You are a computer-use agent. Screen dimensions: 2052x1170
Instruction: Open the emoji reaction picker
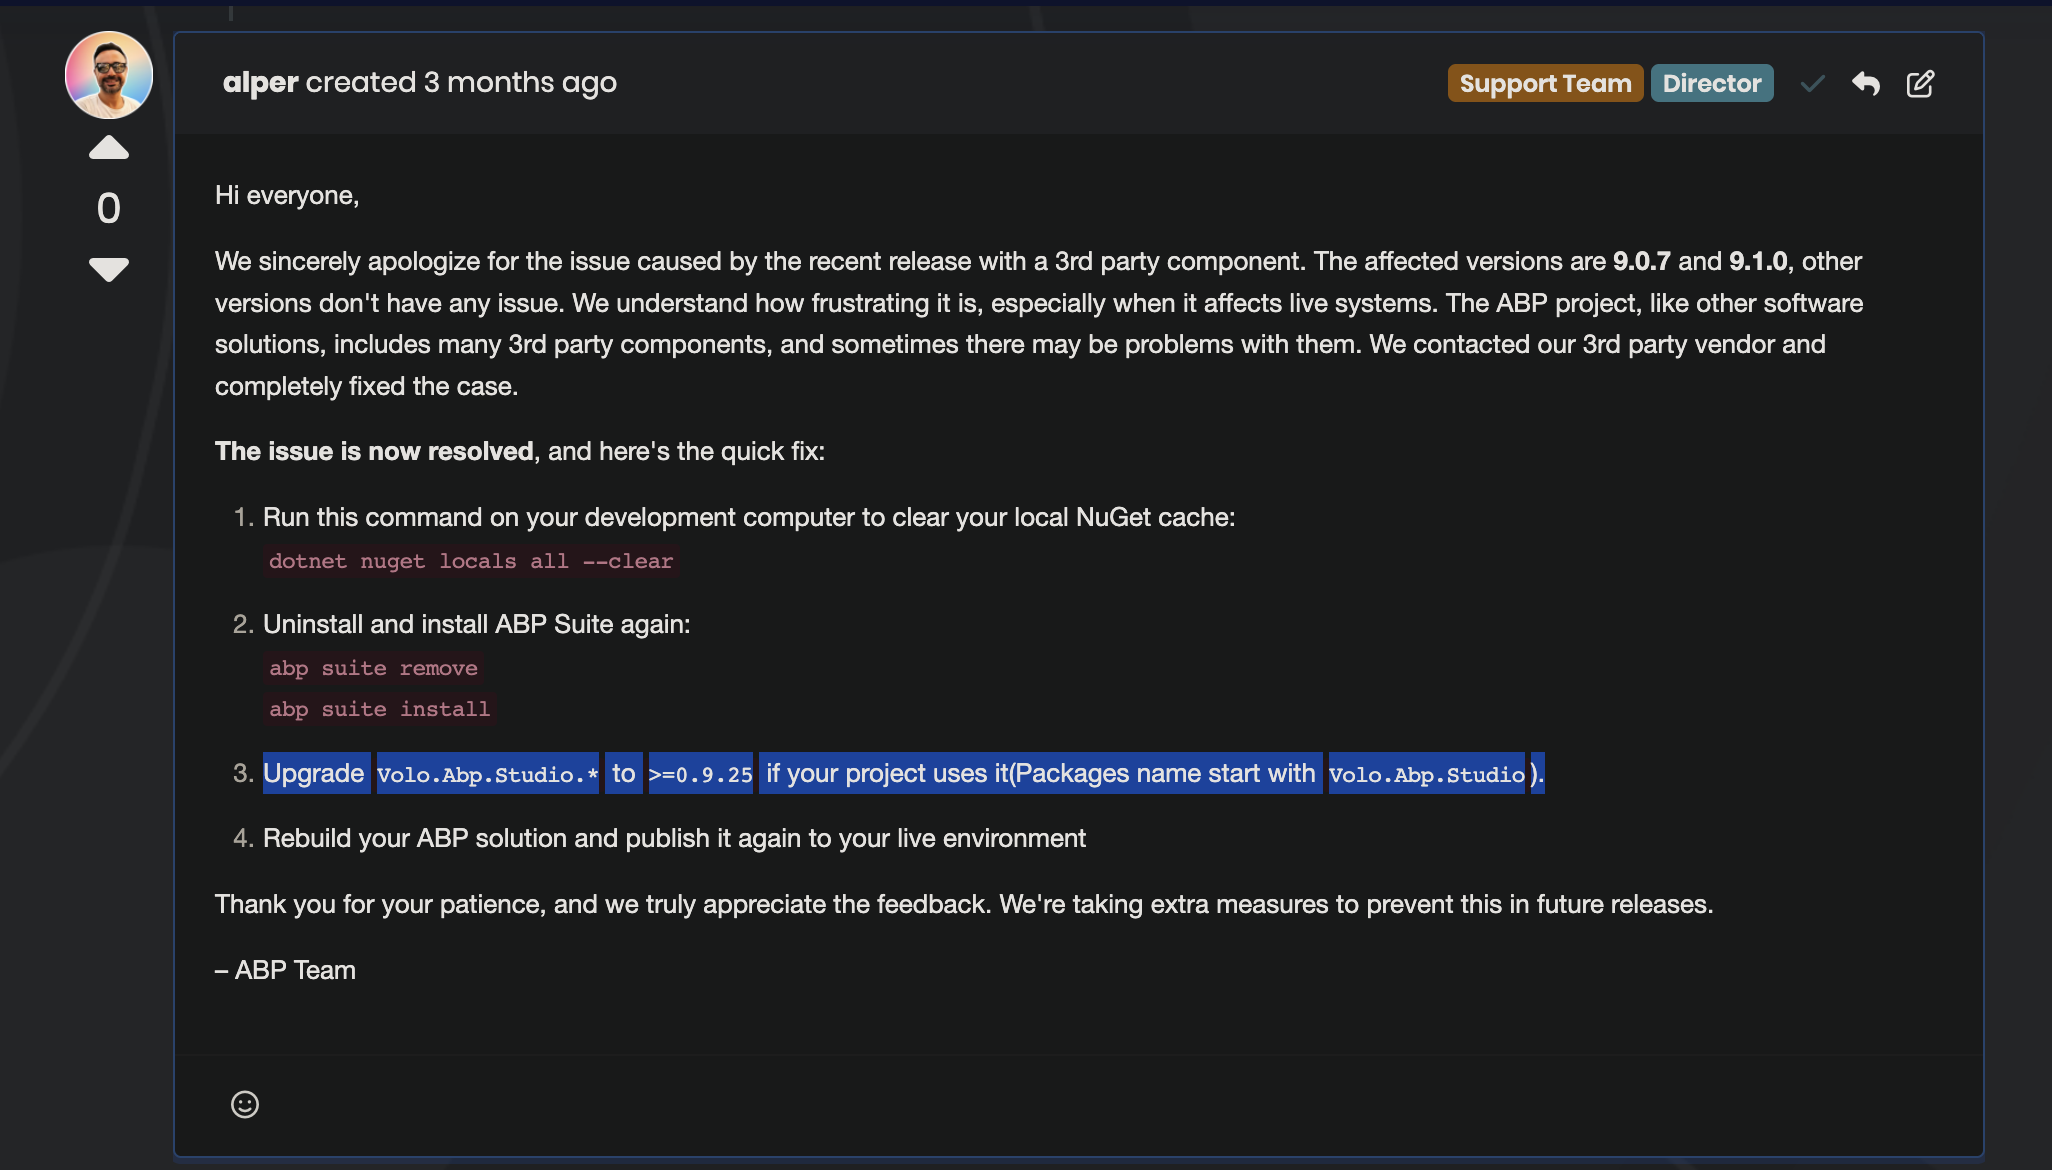click(x=245, y=1104)
